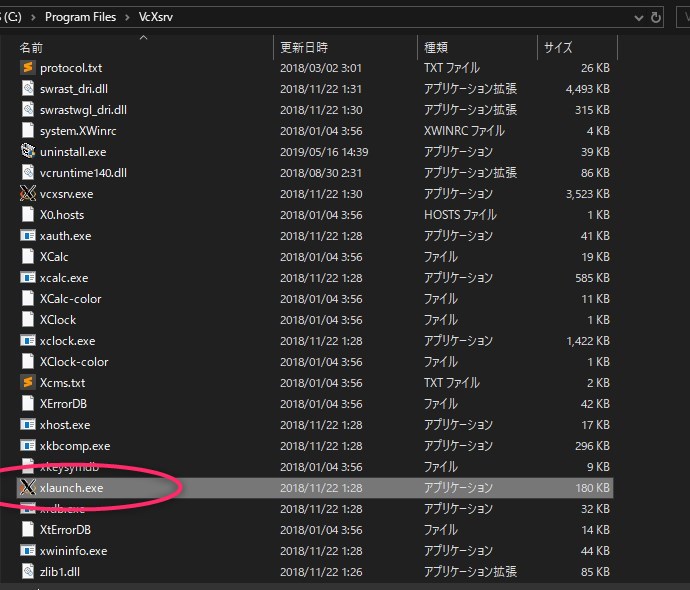This screenshot has height=590, width=690.
Task: Click the zlib1.dll file icon
Action: tap(28, 572)
